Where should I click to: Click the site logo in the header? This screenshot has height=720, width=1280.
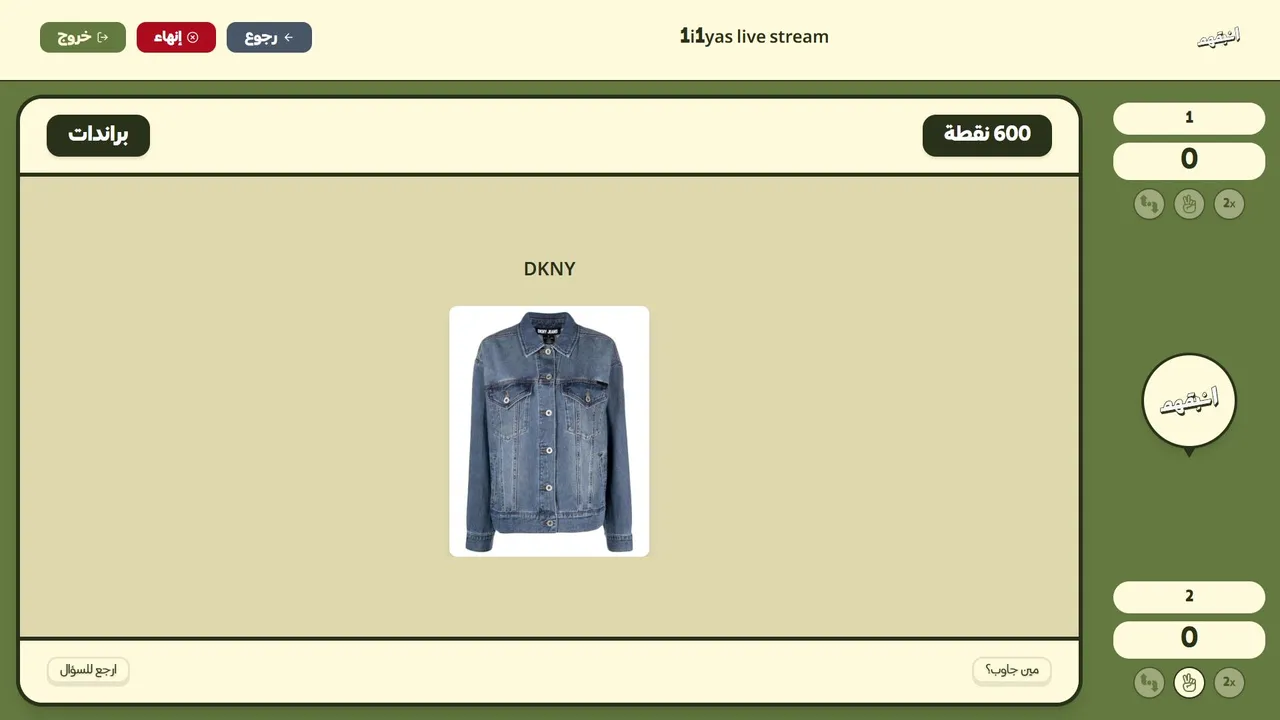(1219, 37)
